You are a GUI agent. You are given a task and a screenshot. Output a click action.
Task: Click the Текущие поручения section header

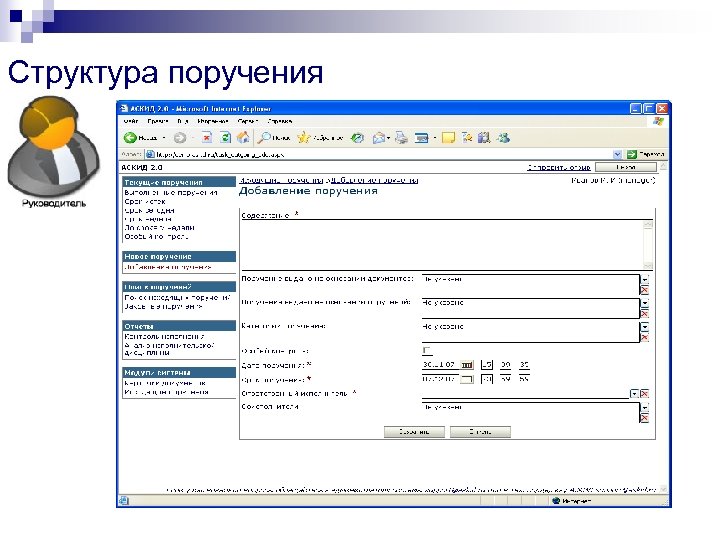pos(179,182)
